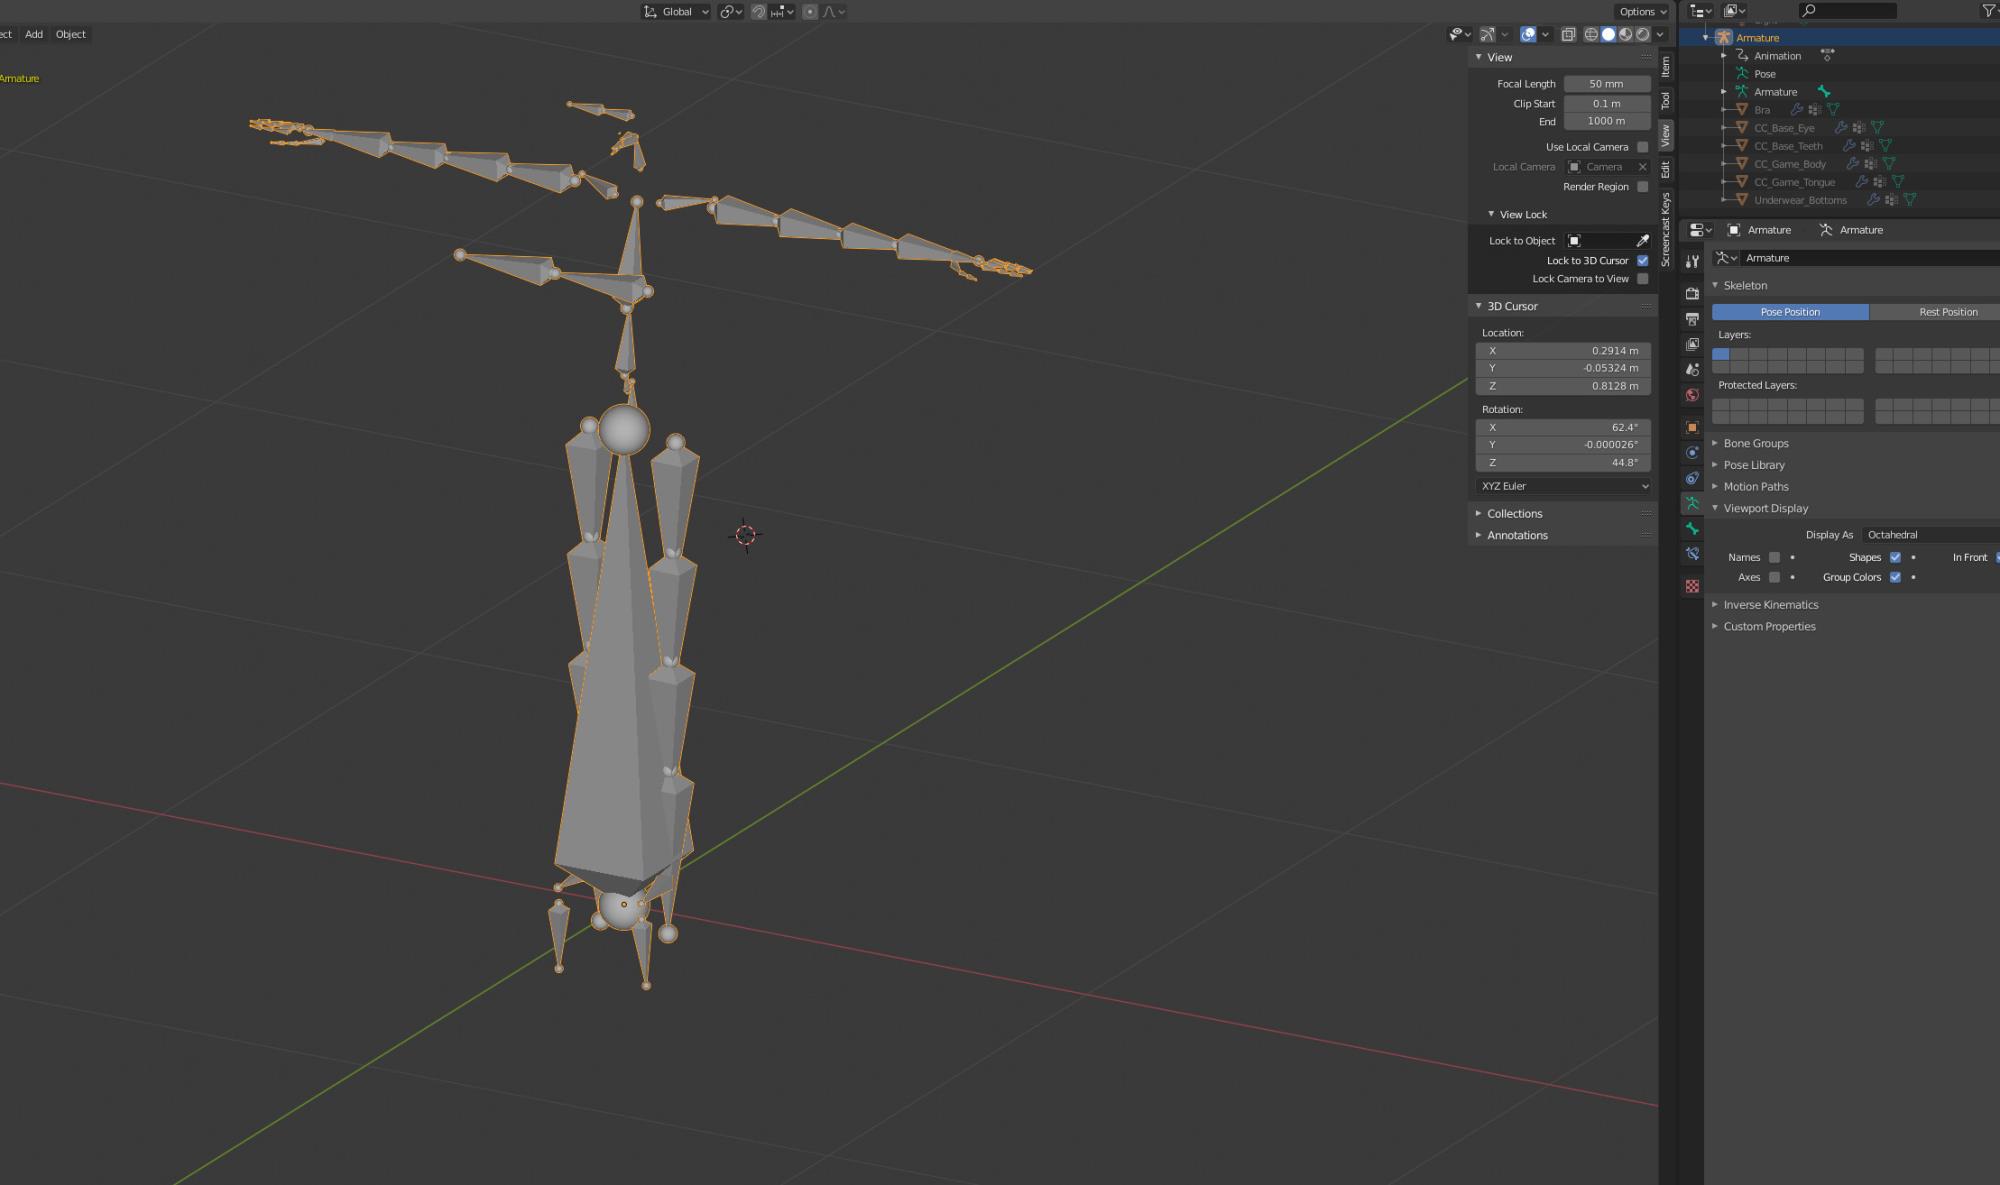Edit the clip End 1000 m field

(x=1606, y=121)
